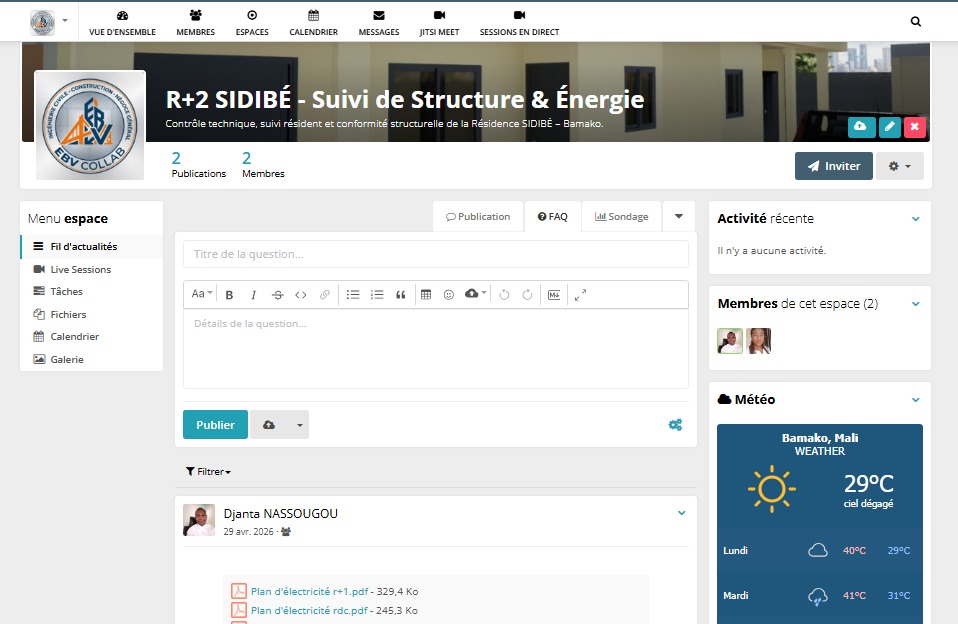Click Djanta NASSOUGOU author name
Viewport: 958px width, 624px height.
click(x=280, y=514)
